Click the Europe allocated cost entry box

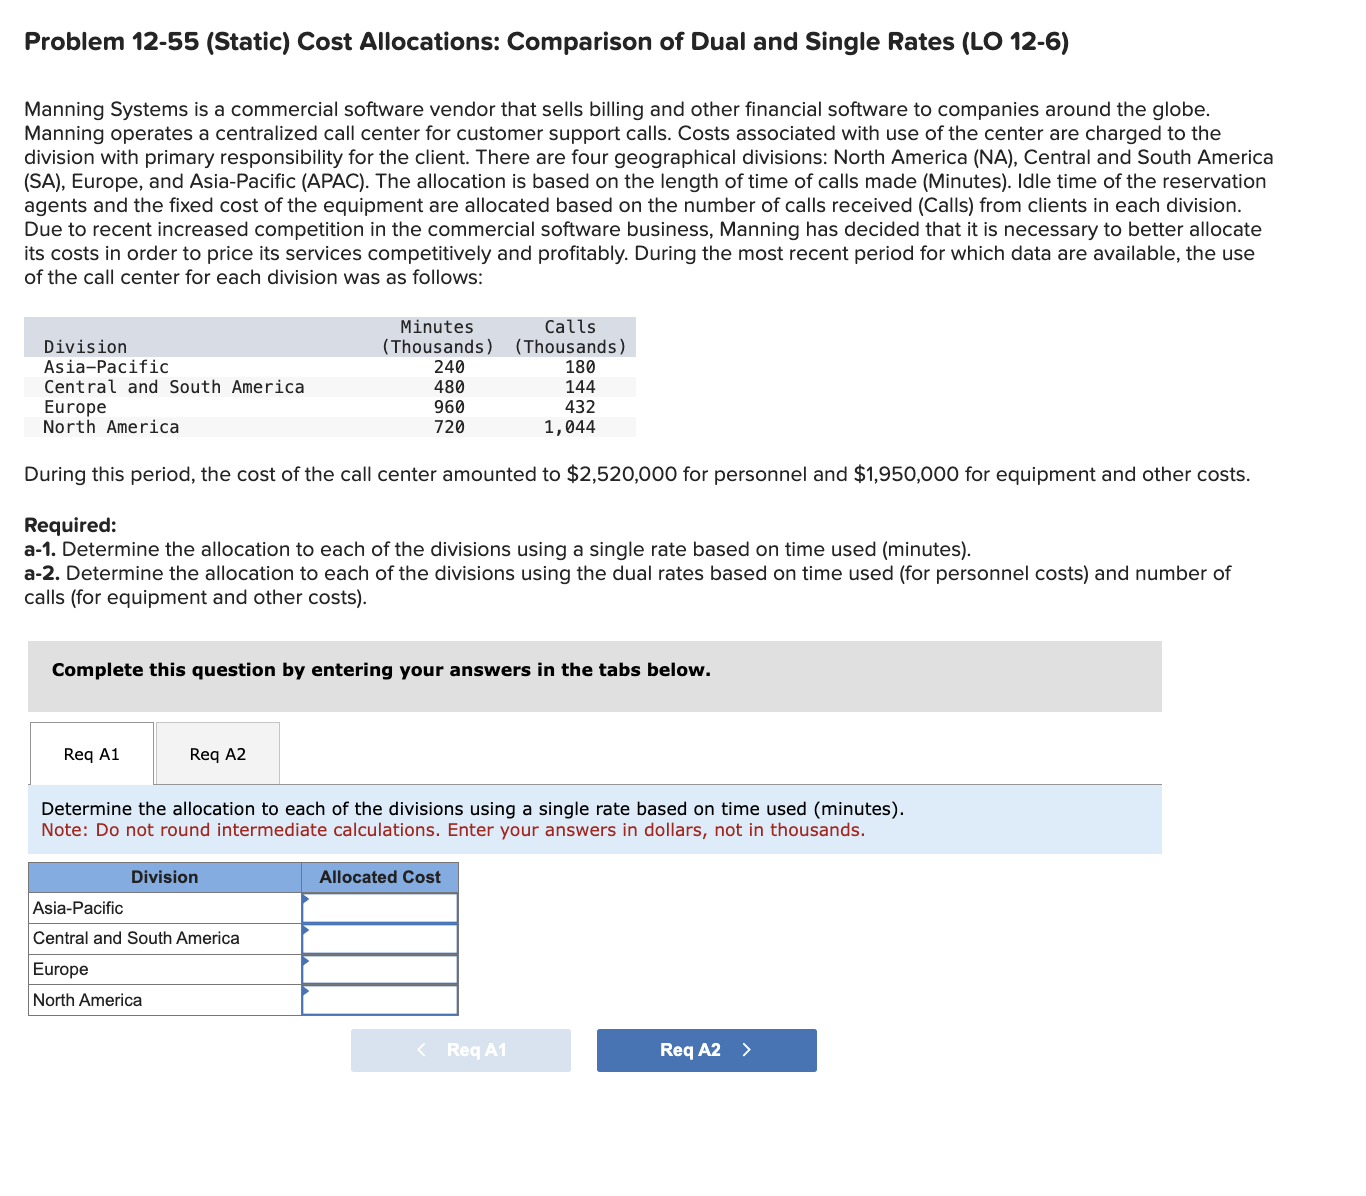pos(385,968)
